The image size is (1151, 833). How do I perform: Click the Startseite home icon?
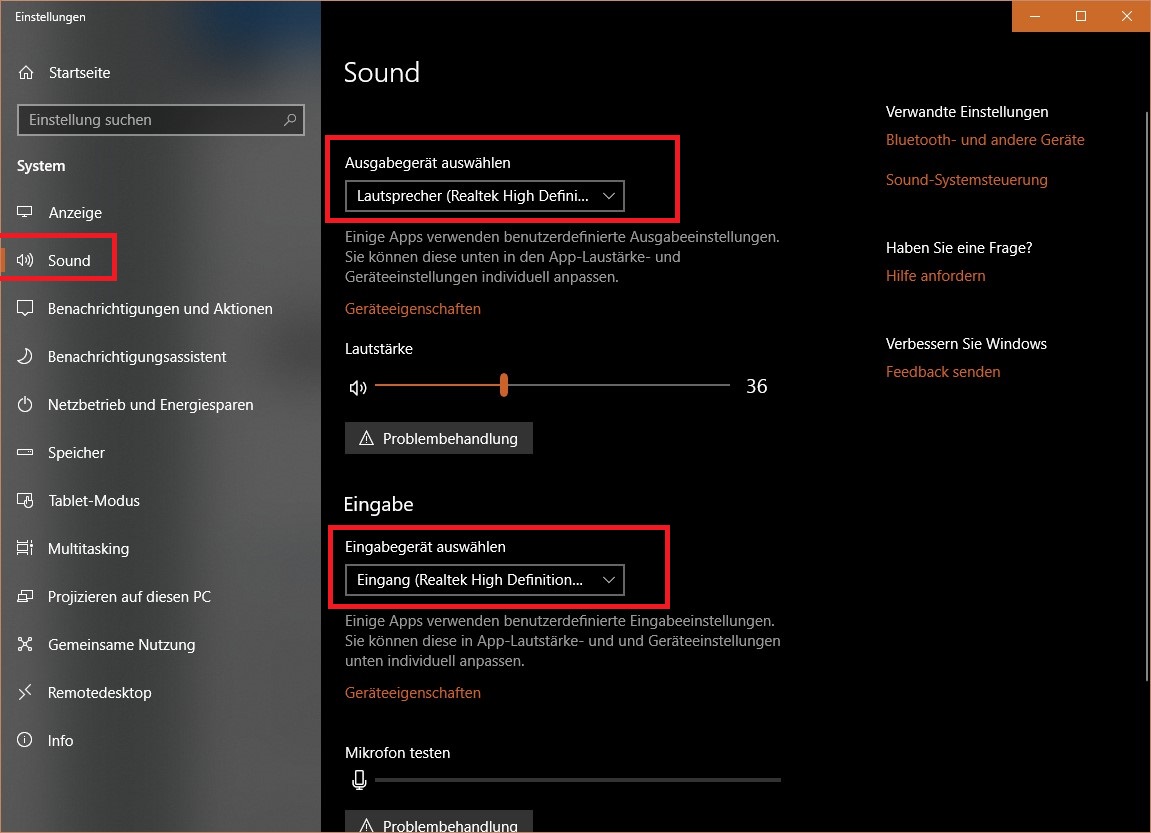[x=26, y=73]
